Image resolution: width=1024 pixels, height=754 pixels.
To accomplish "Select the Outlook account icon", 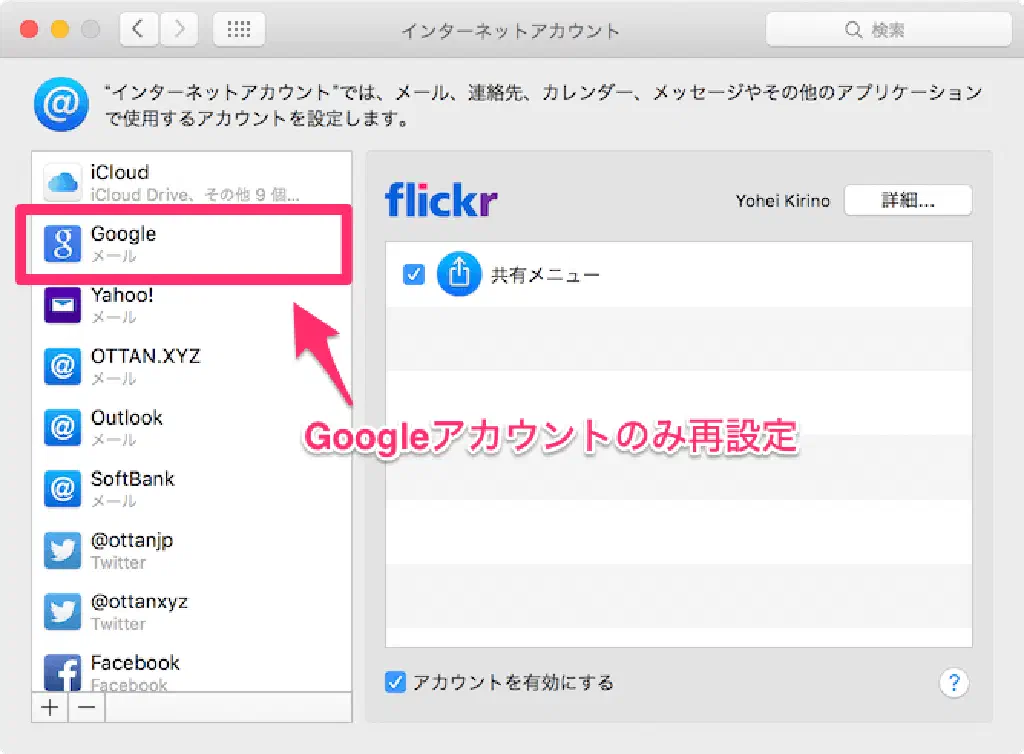I will (x=62, y=428).
